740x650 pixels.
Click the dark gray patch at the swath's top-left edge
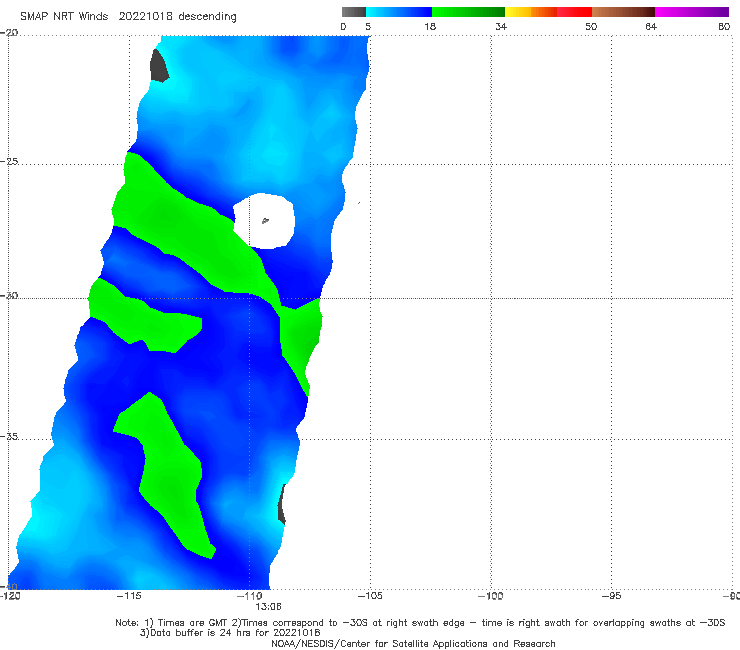159,66
